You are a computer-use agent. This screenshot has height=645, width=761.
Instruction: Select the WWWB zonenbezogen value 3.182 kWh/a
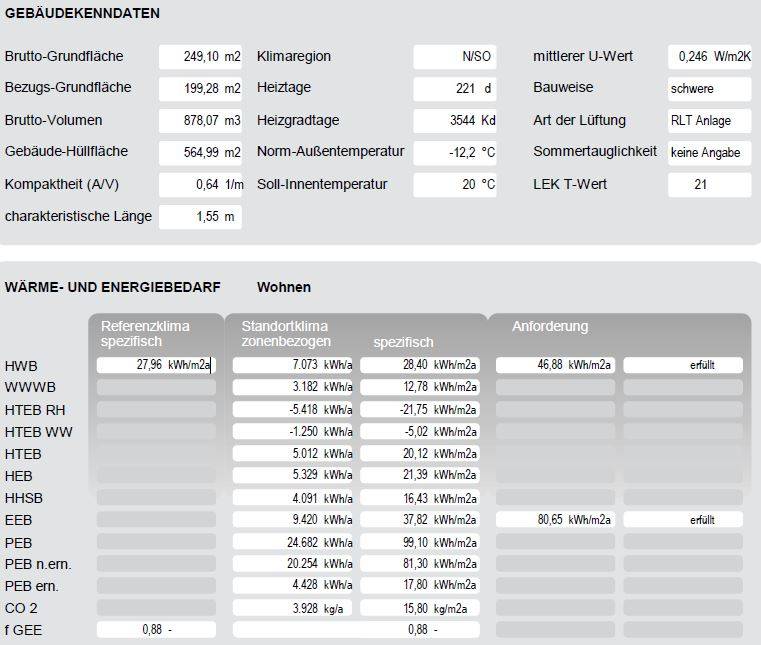[x=293, y=387]
